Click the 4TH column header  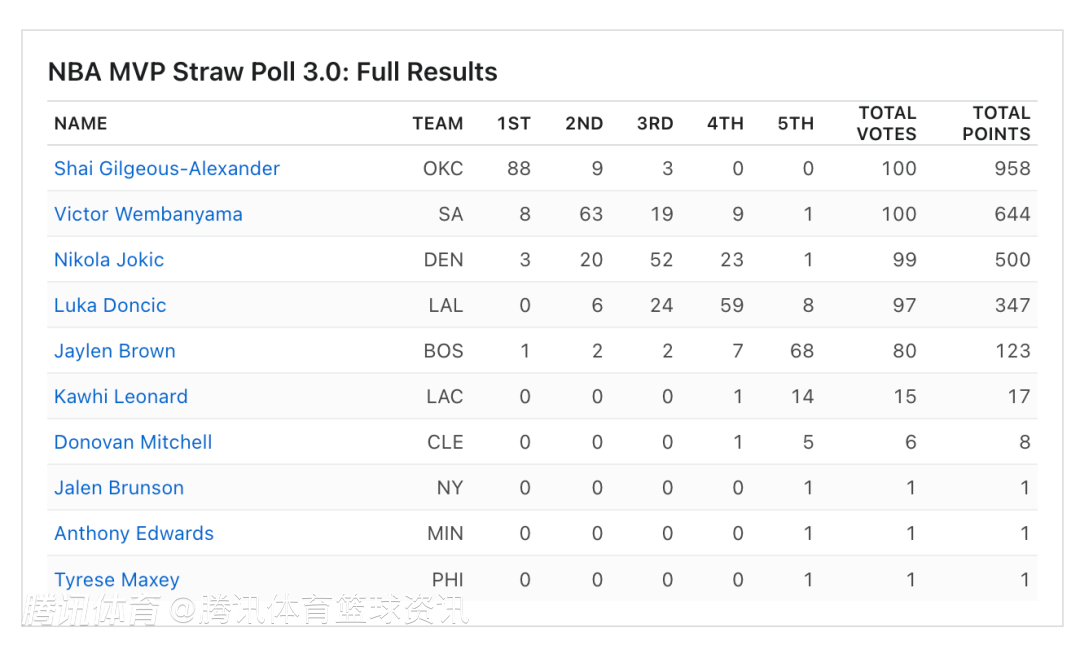click(x=725, y=124)
